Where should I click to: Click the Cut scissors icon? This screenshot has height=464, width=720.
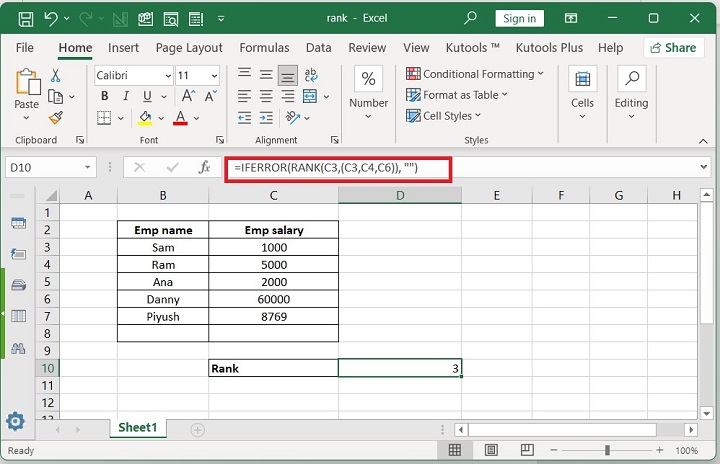[x=55, y=76]
